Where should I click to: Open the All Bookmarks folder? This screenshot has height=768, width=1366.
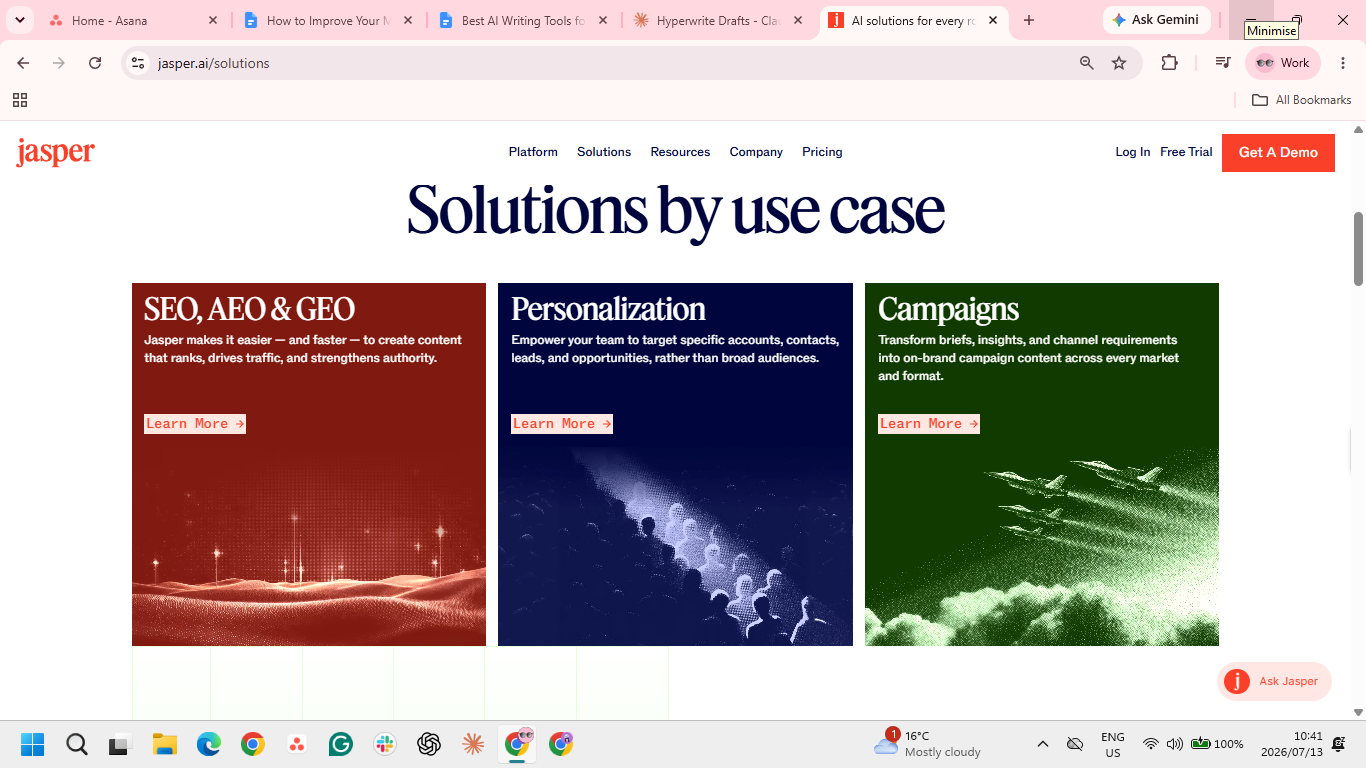(x=1302, y=100)
